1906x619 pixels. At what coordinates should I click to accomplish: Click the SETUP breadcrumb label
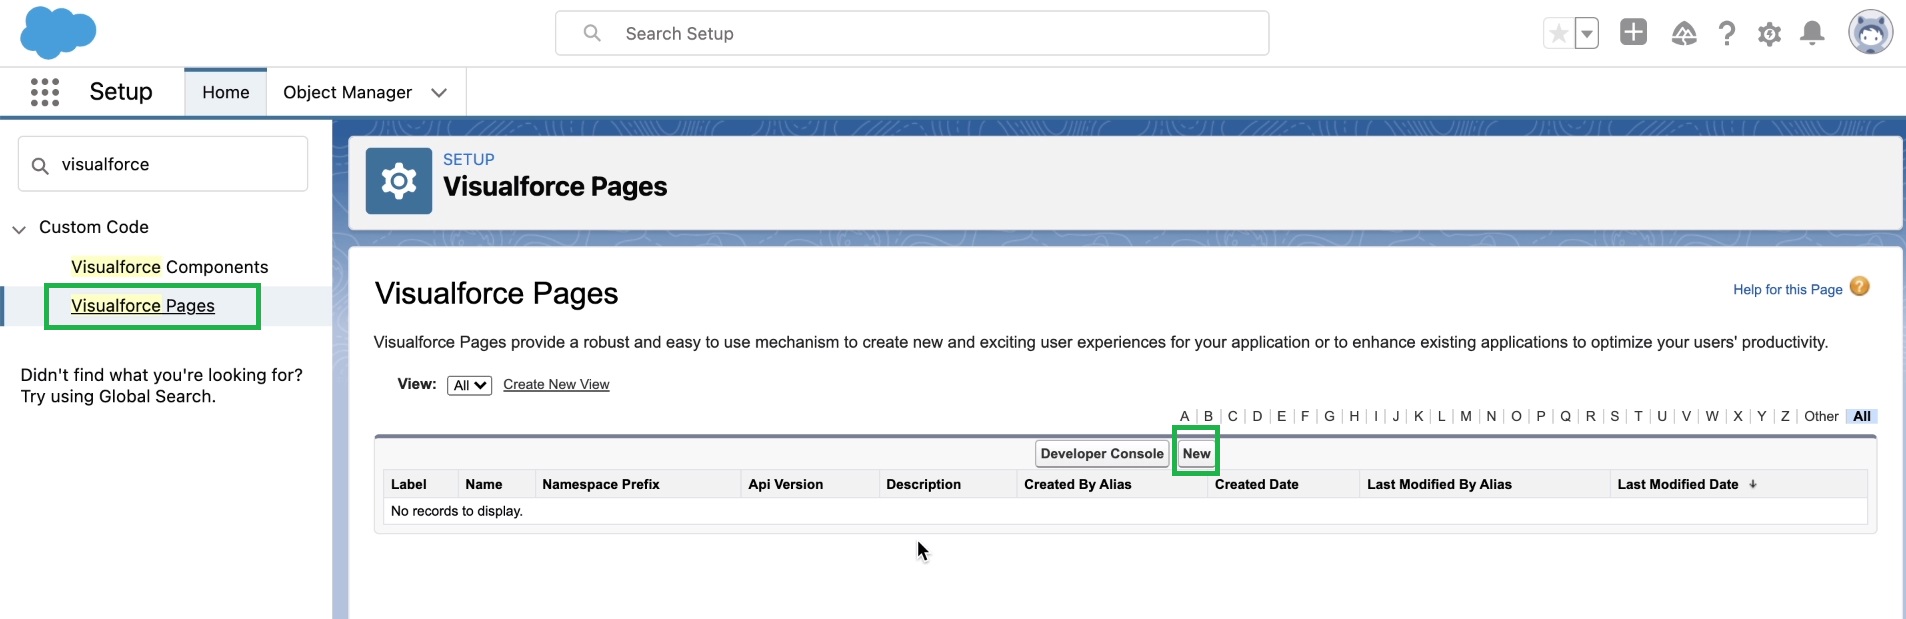pos(469,159)
